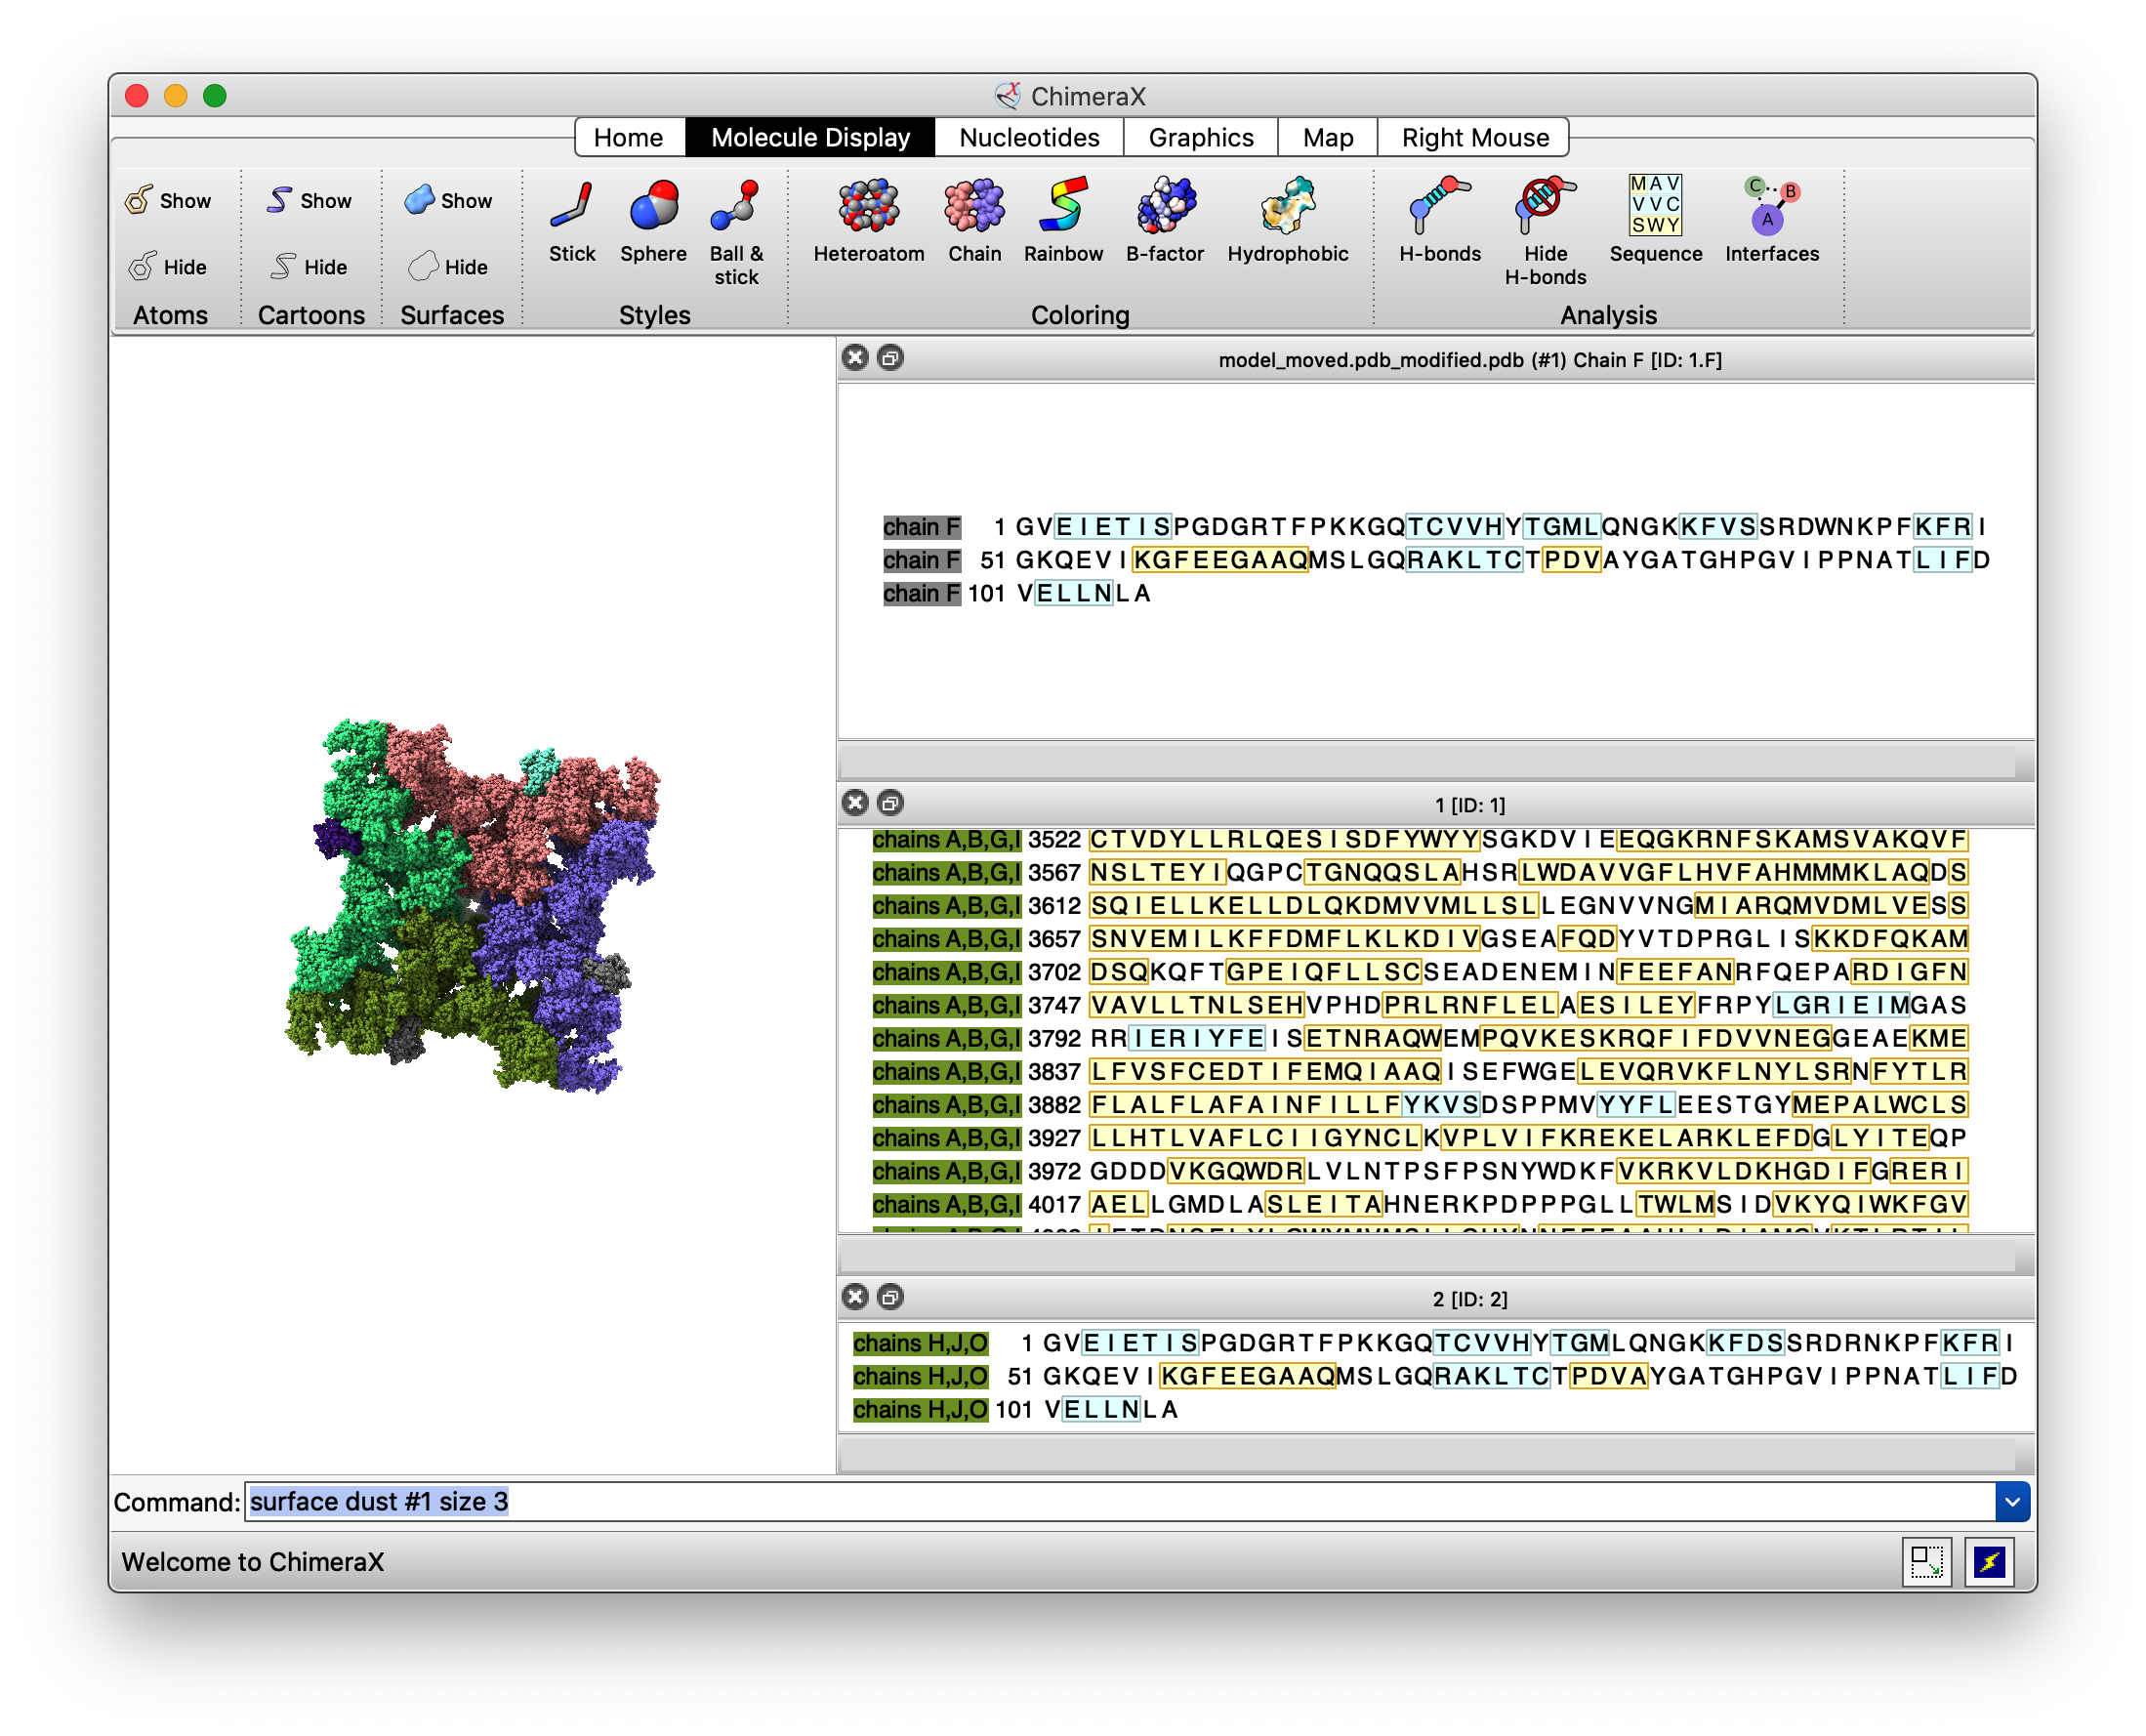
Task: Hide Surfaces display
Action: click(450, 267)
